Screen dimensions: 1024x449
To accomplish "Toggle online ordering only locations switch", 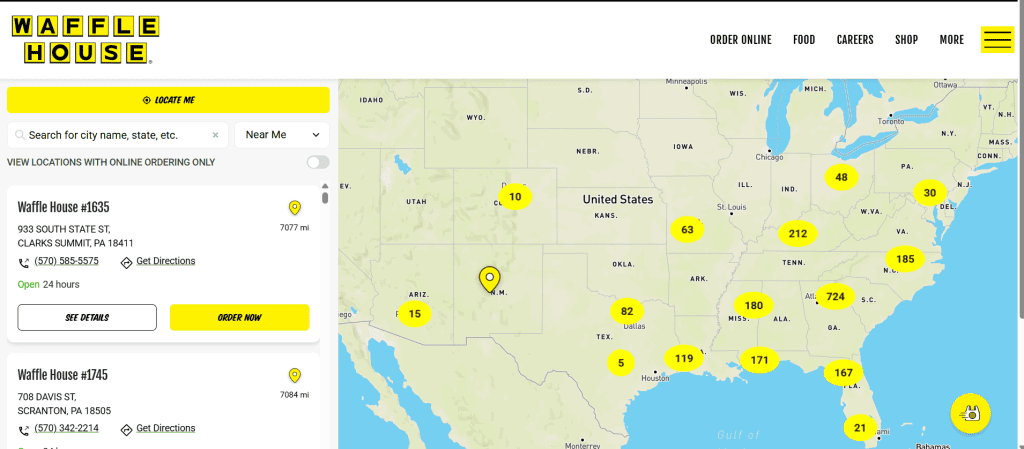I will tap(317, 162).
